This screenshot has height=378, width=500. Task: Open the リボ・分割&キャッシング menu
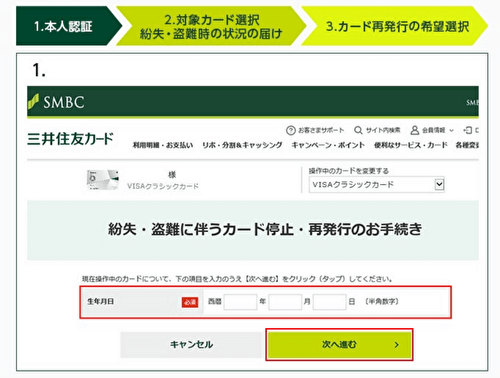pos(242,145)
